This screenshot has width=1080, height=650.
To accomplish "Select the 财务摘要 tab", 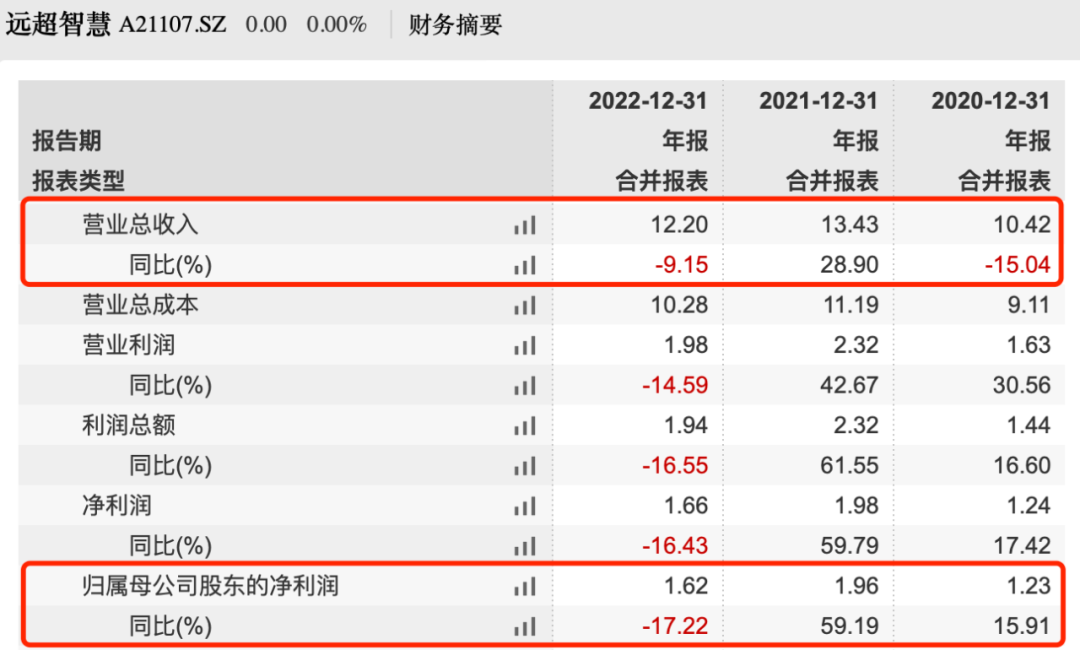I will [455, 25].
